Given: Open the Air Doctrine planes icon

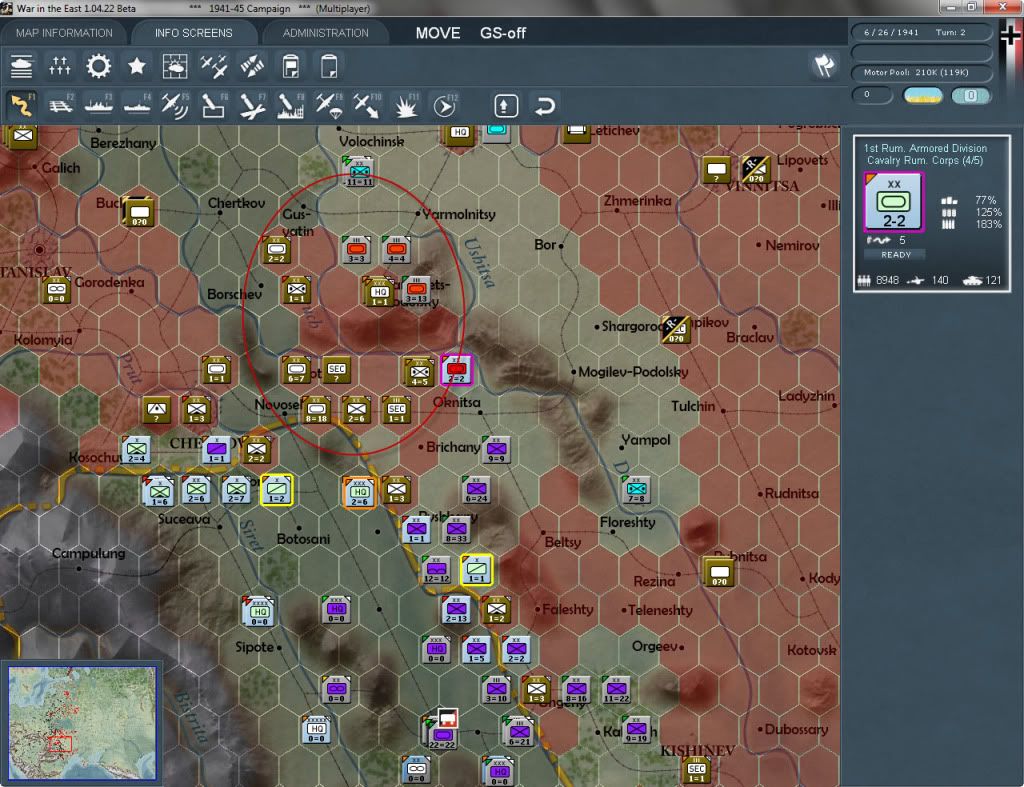Looking at the screenshot, I should 214,66.
